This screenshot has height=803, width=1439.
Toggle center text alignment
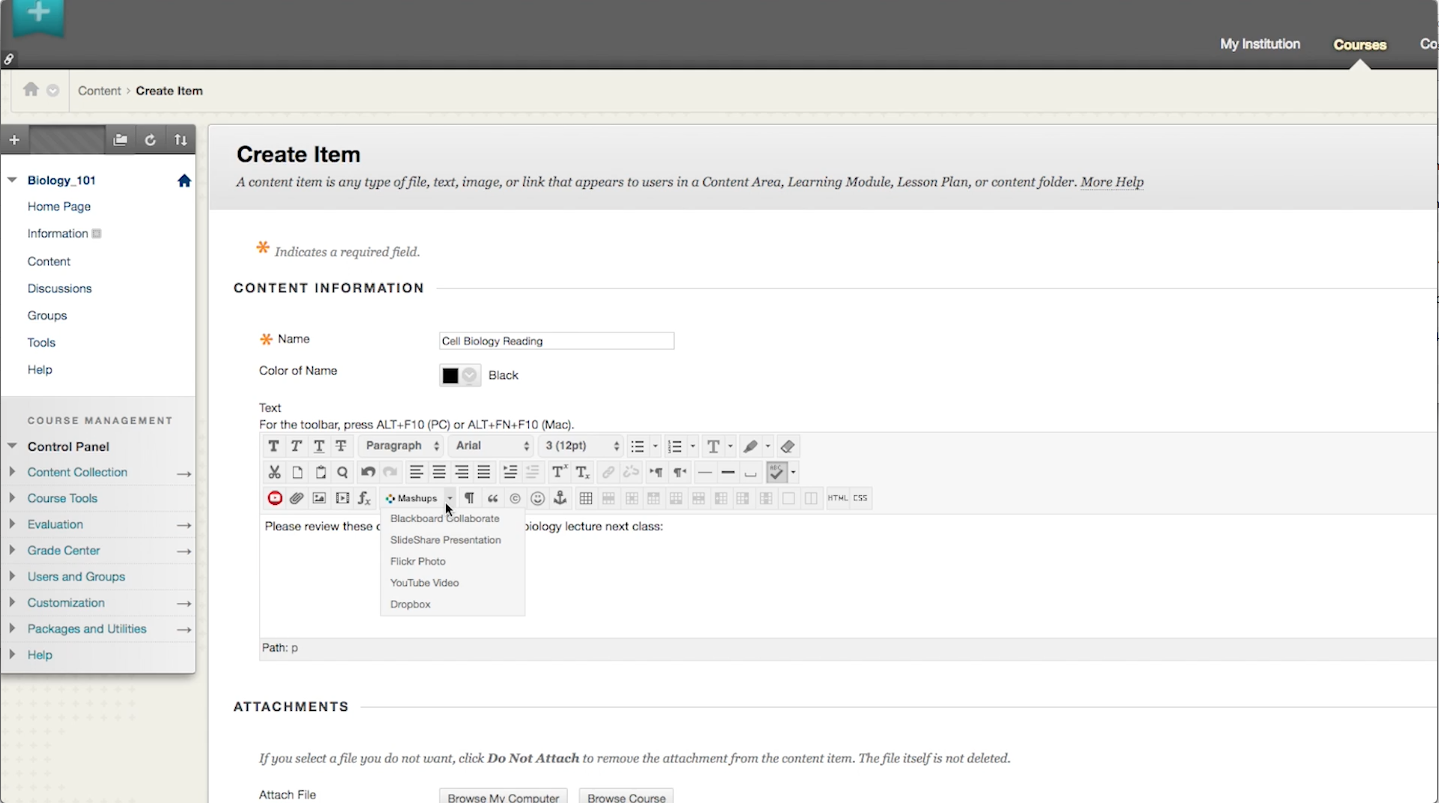(439, 472)
